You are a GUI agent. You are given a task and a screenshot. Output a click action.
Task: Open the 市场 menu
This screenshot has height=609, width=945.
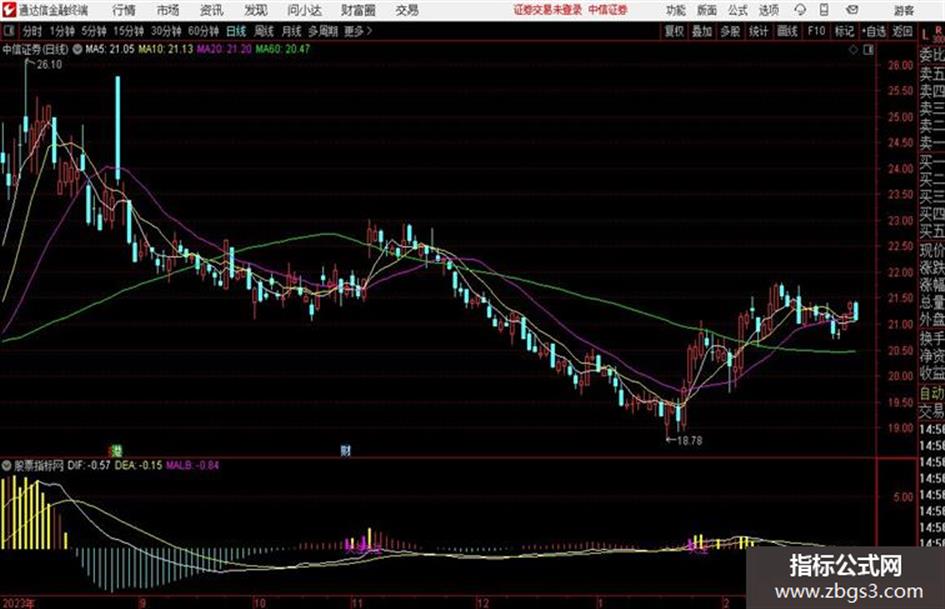click(x=168, y=10)
